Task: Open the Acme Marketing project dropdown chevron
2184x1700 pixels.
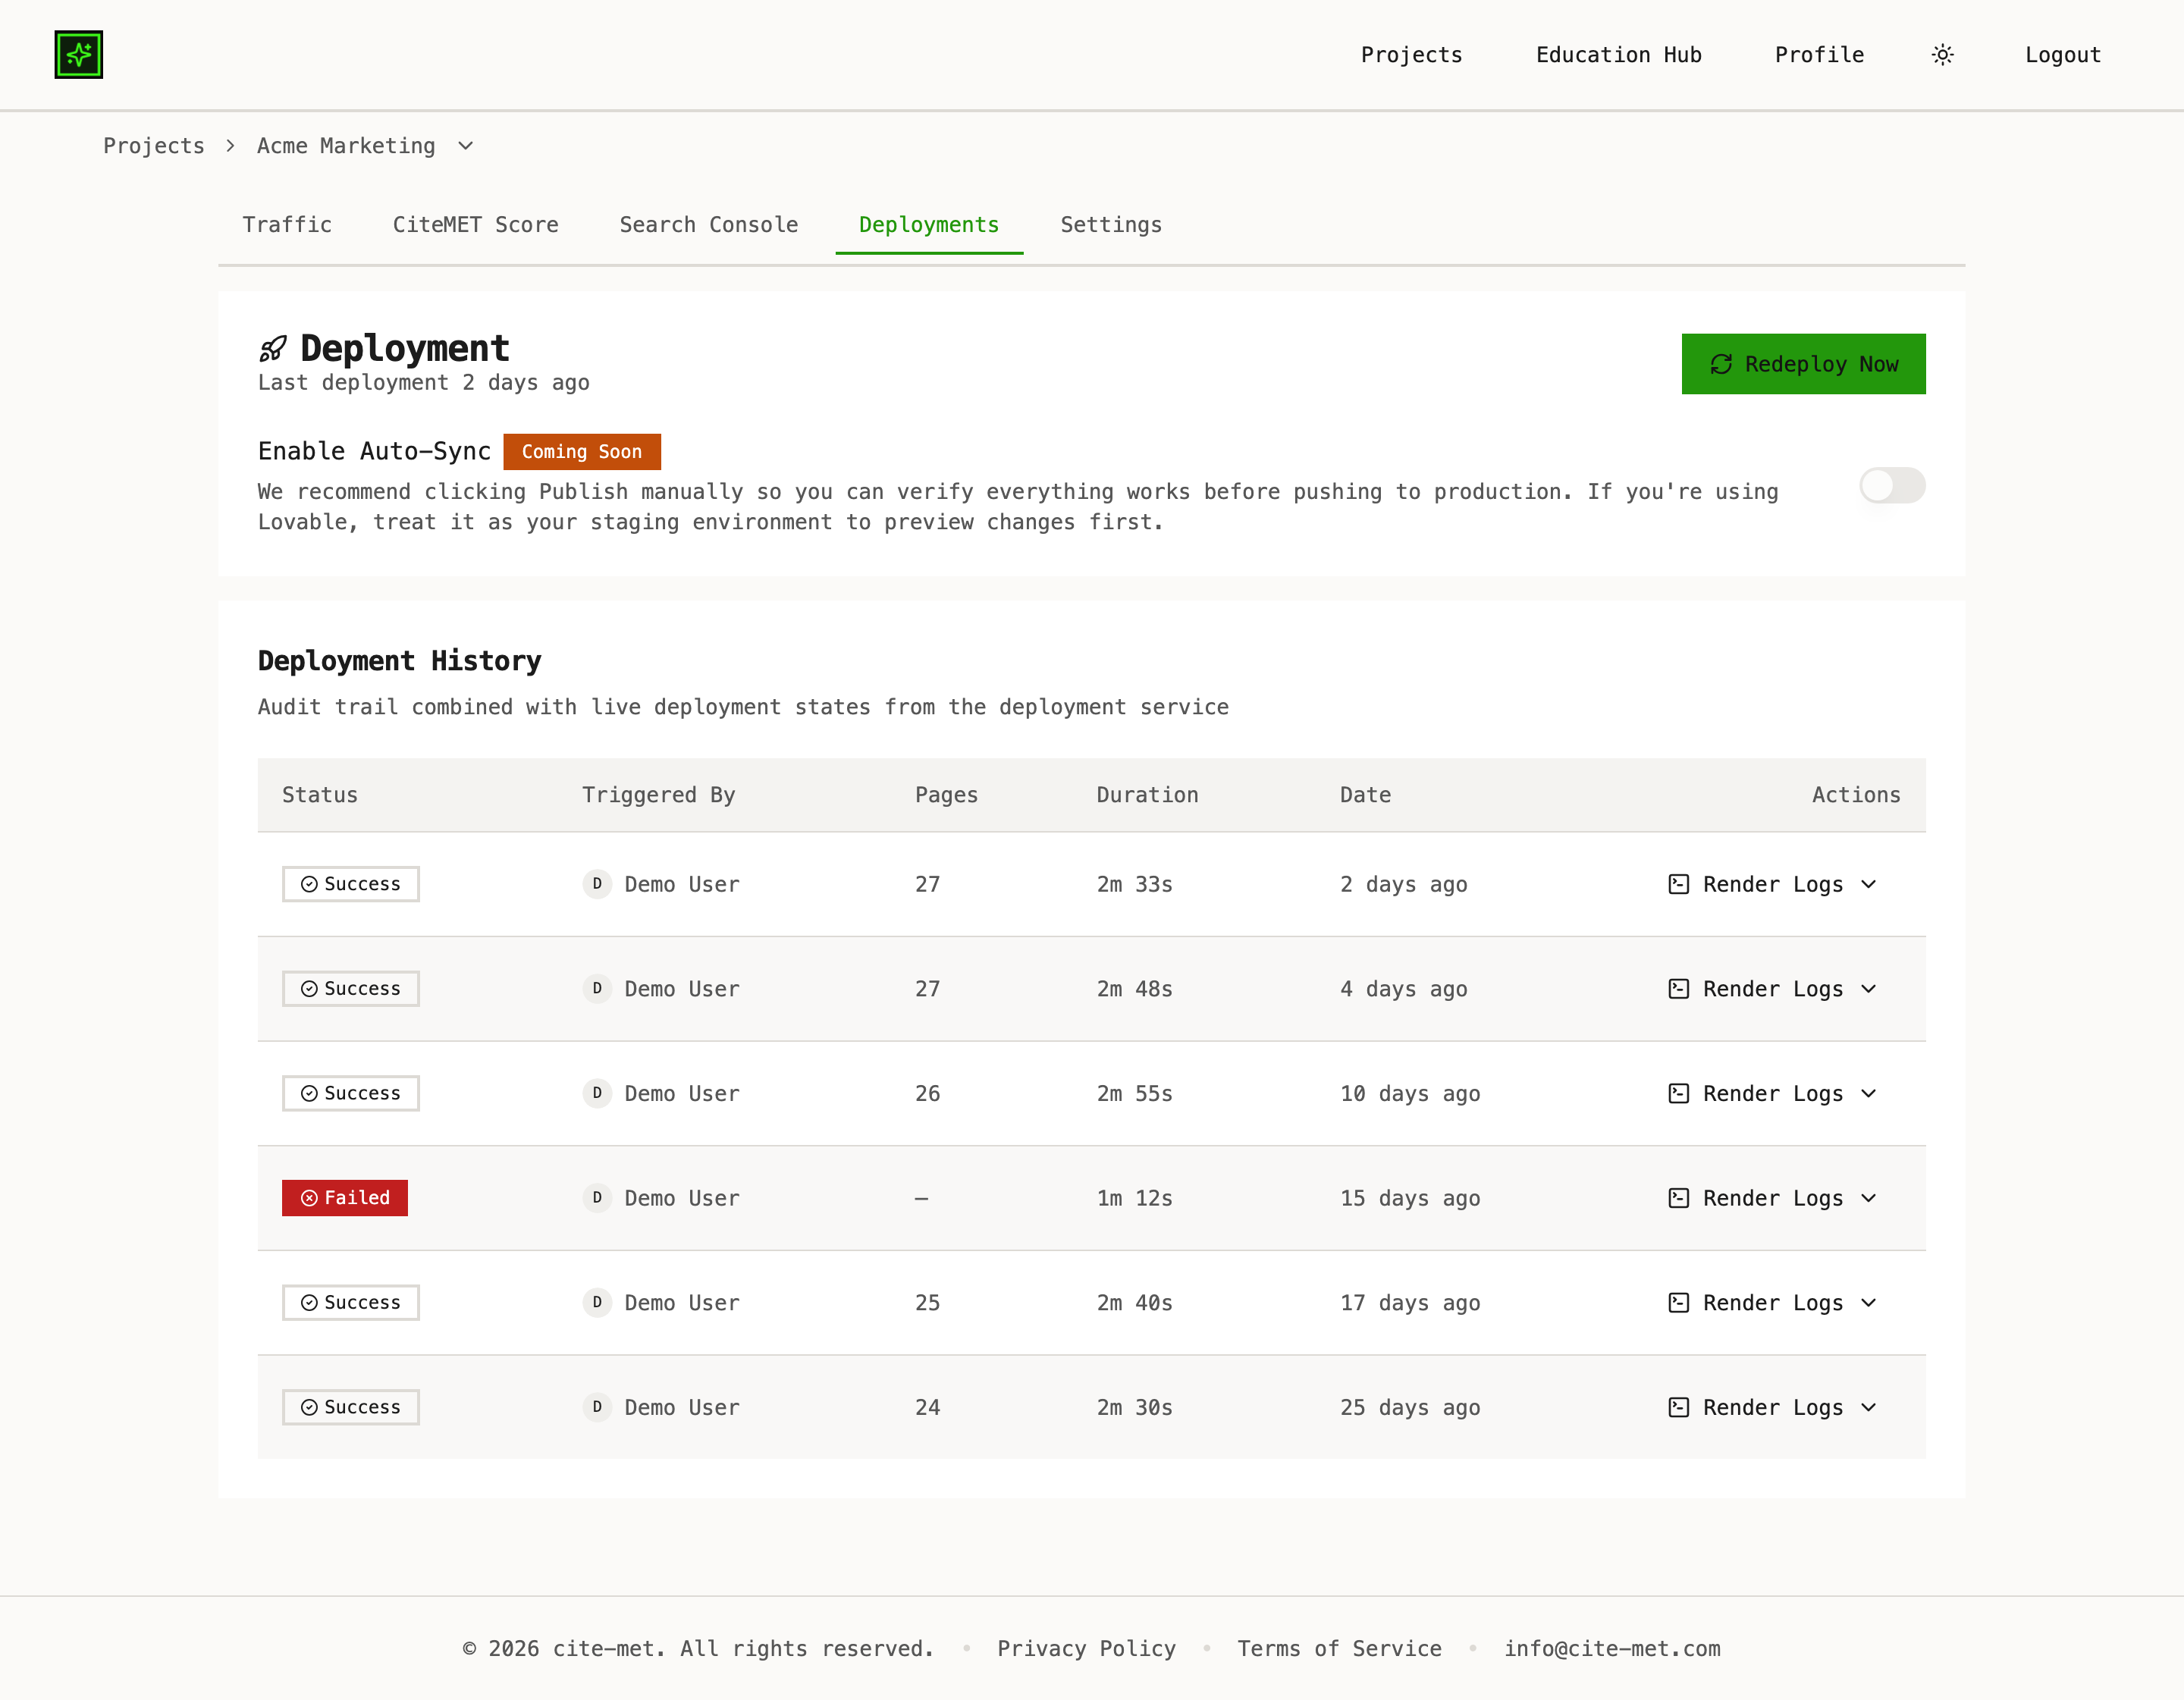Action: tap(466, 146)
